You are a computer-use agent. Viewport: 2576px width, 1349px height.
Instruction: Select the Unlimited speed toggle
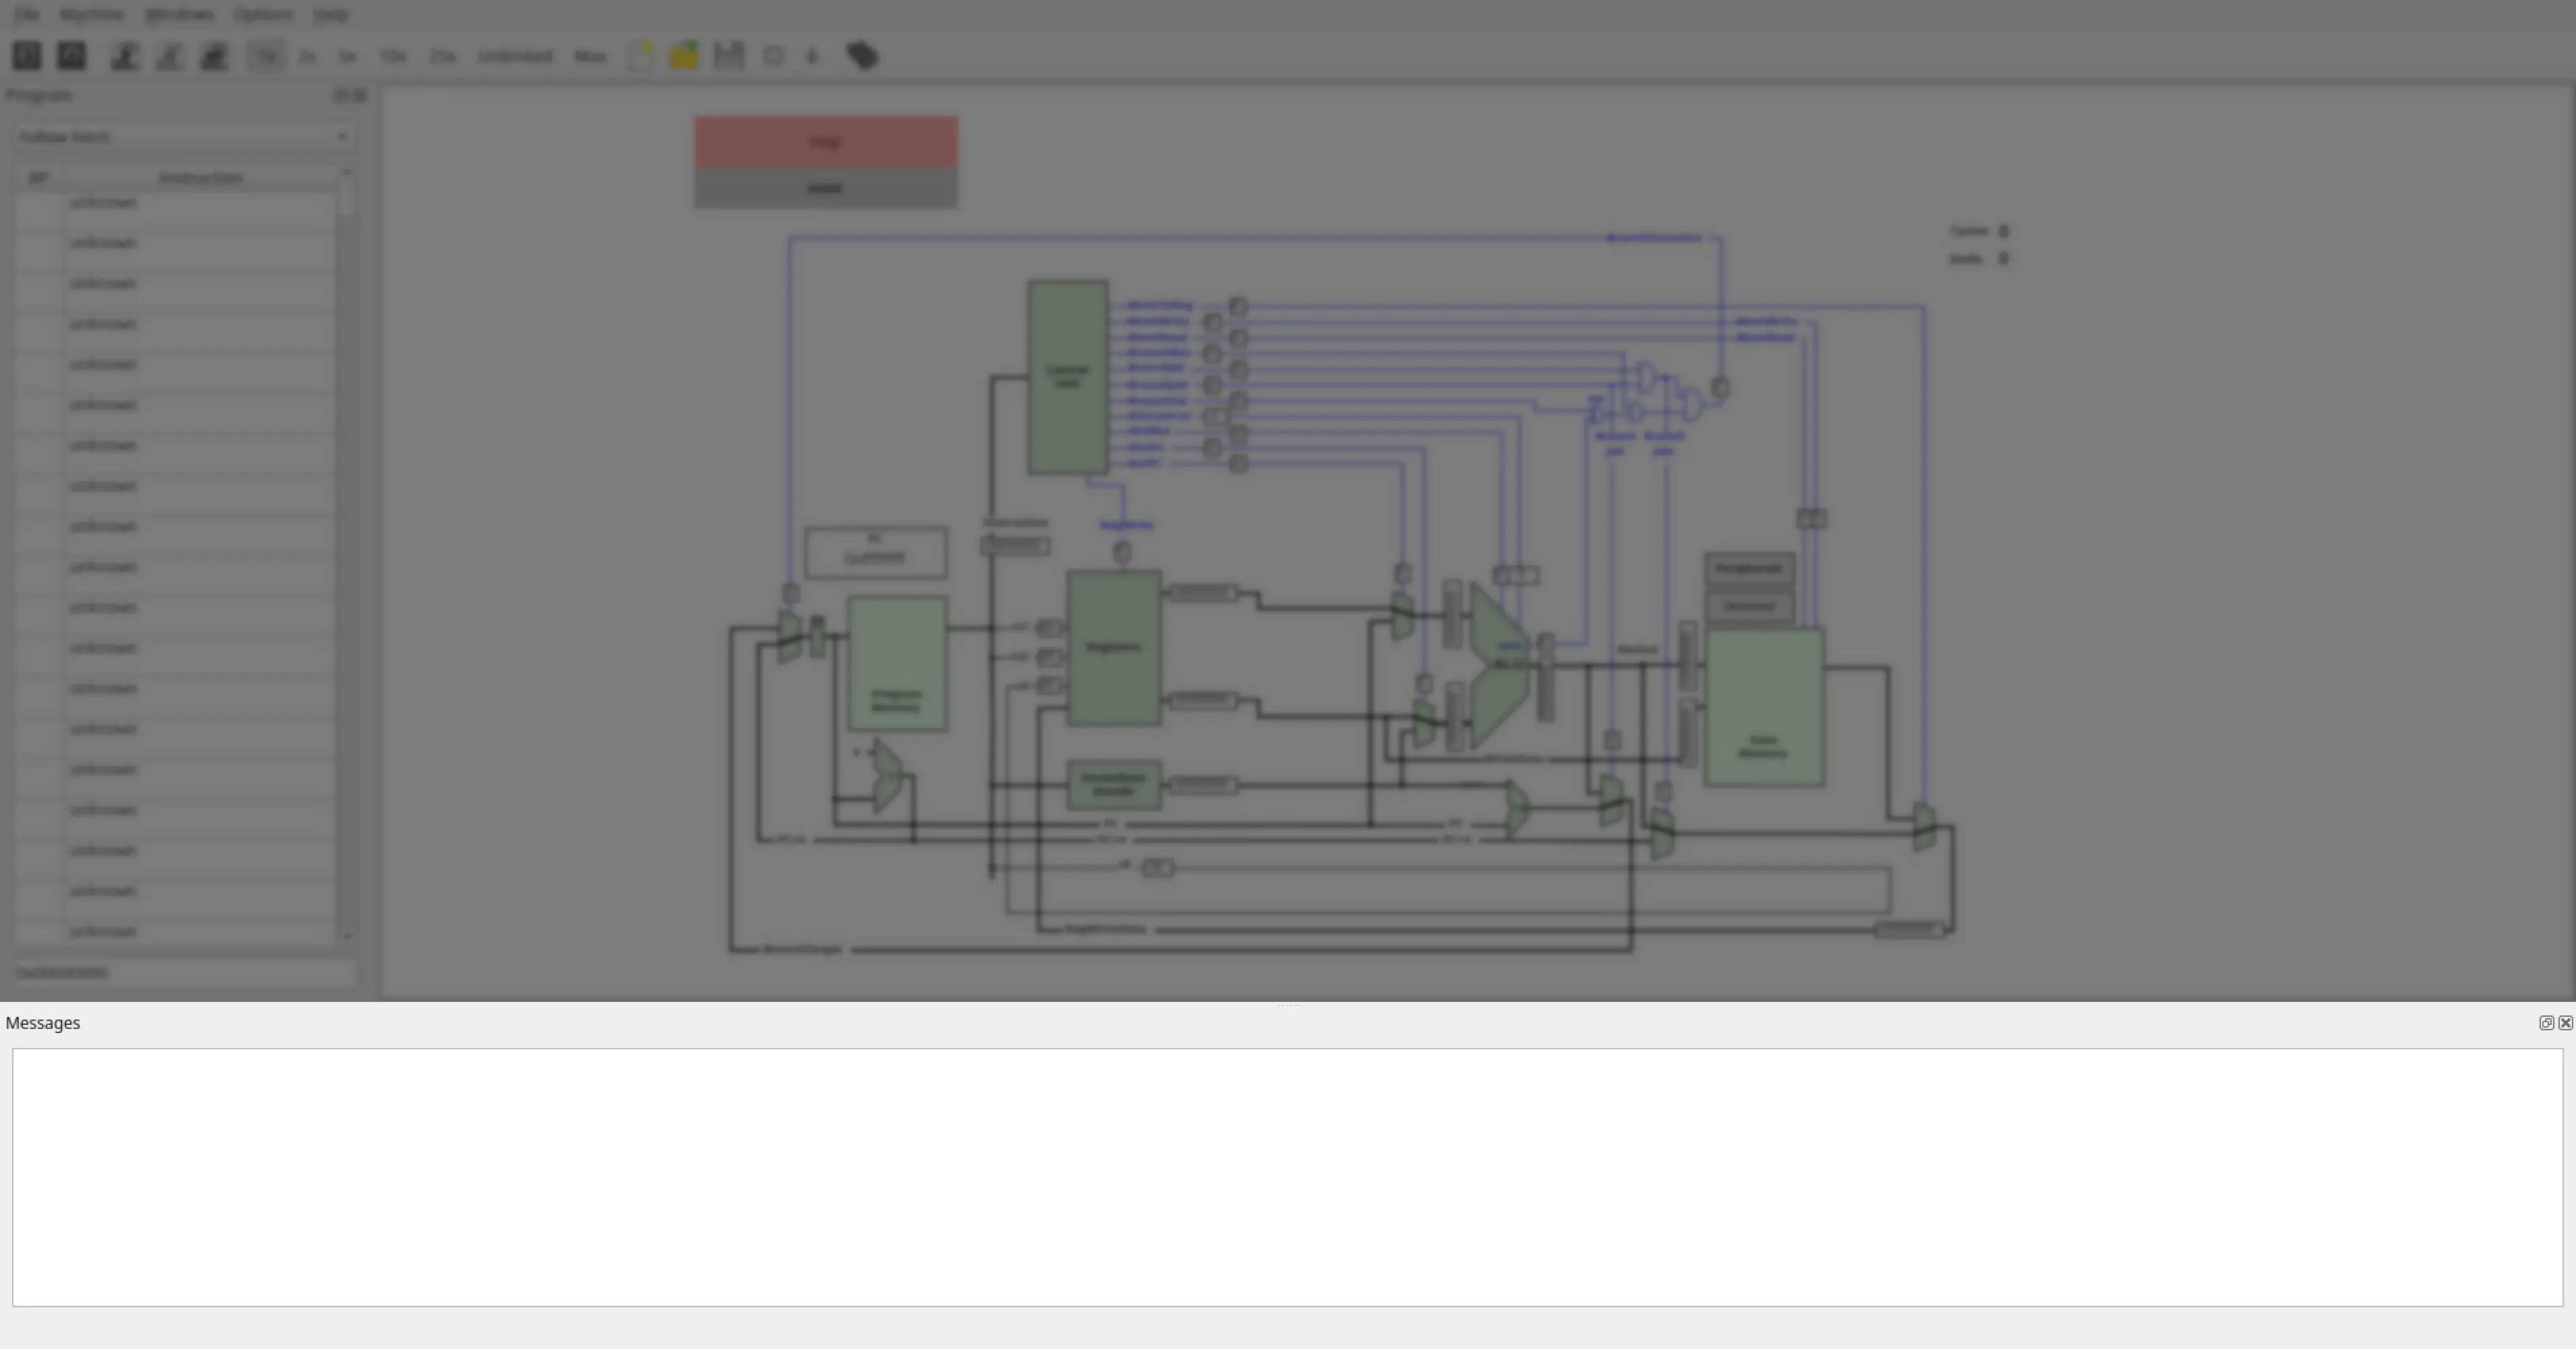(x=515, y=56)
